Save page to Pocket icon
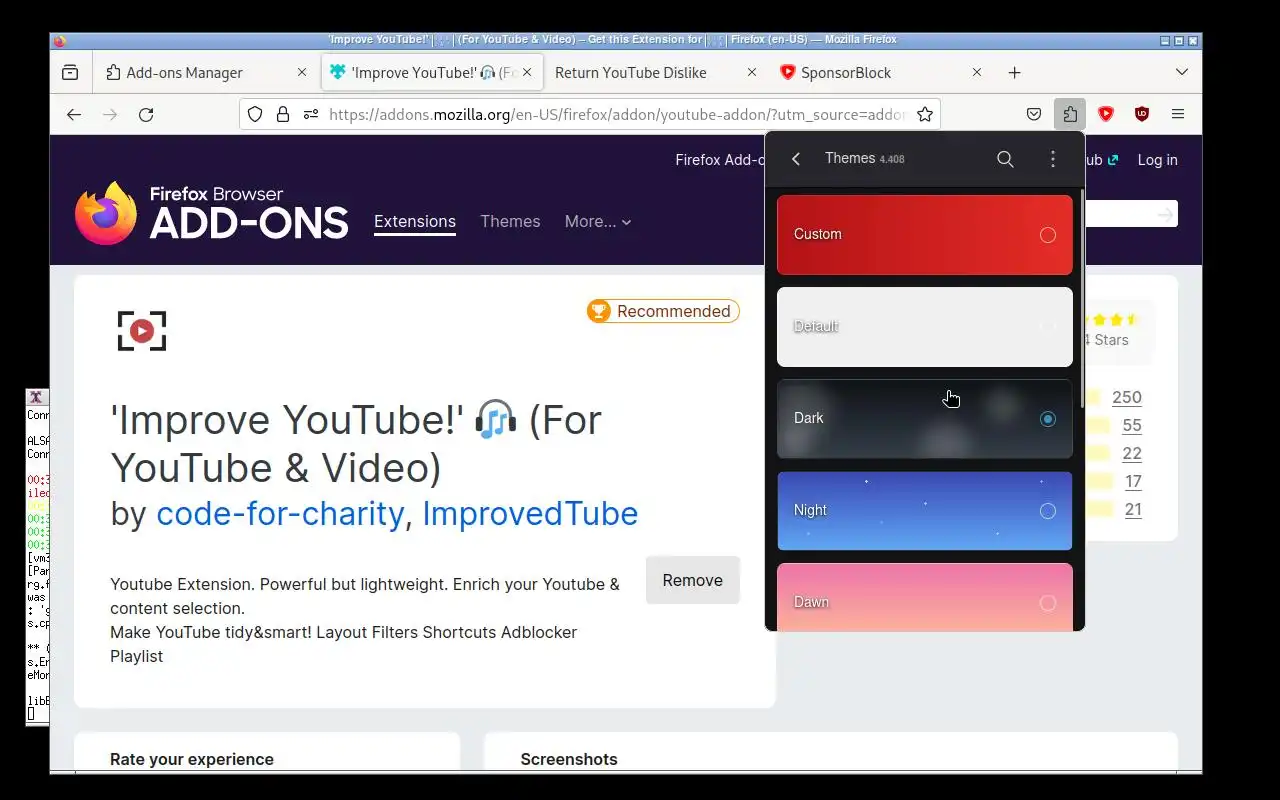This screenshot has height=800, width=1280. tap(1034, 114)
